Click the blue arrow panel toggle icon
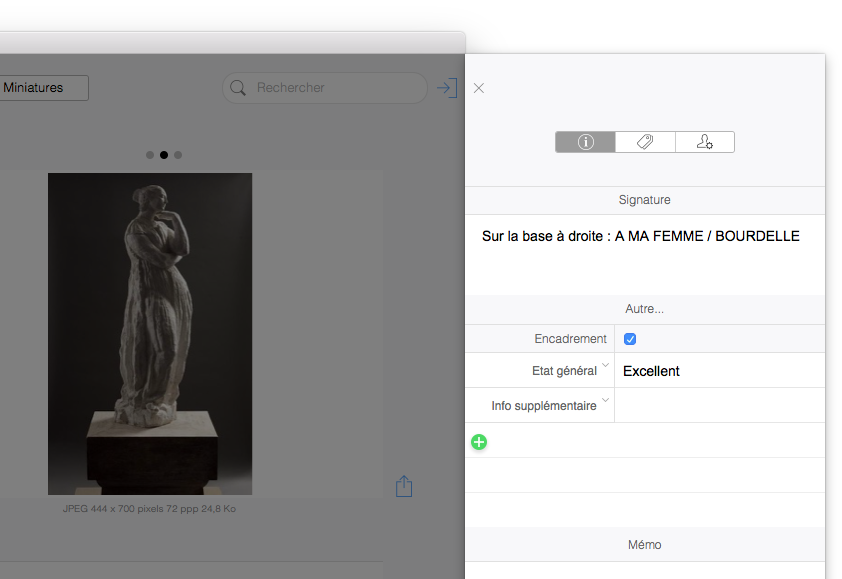 [x=446, y=88]
